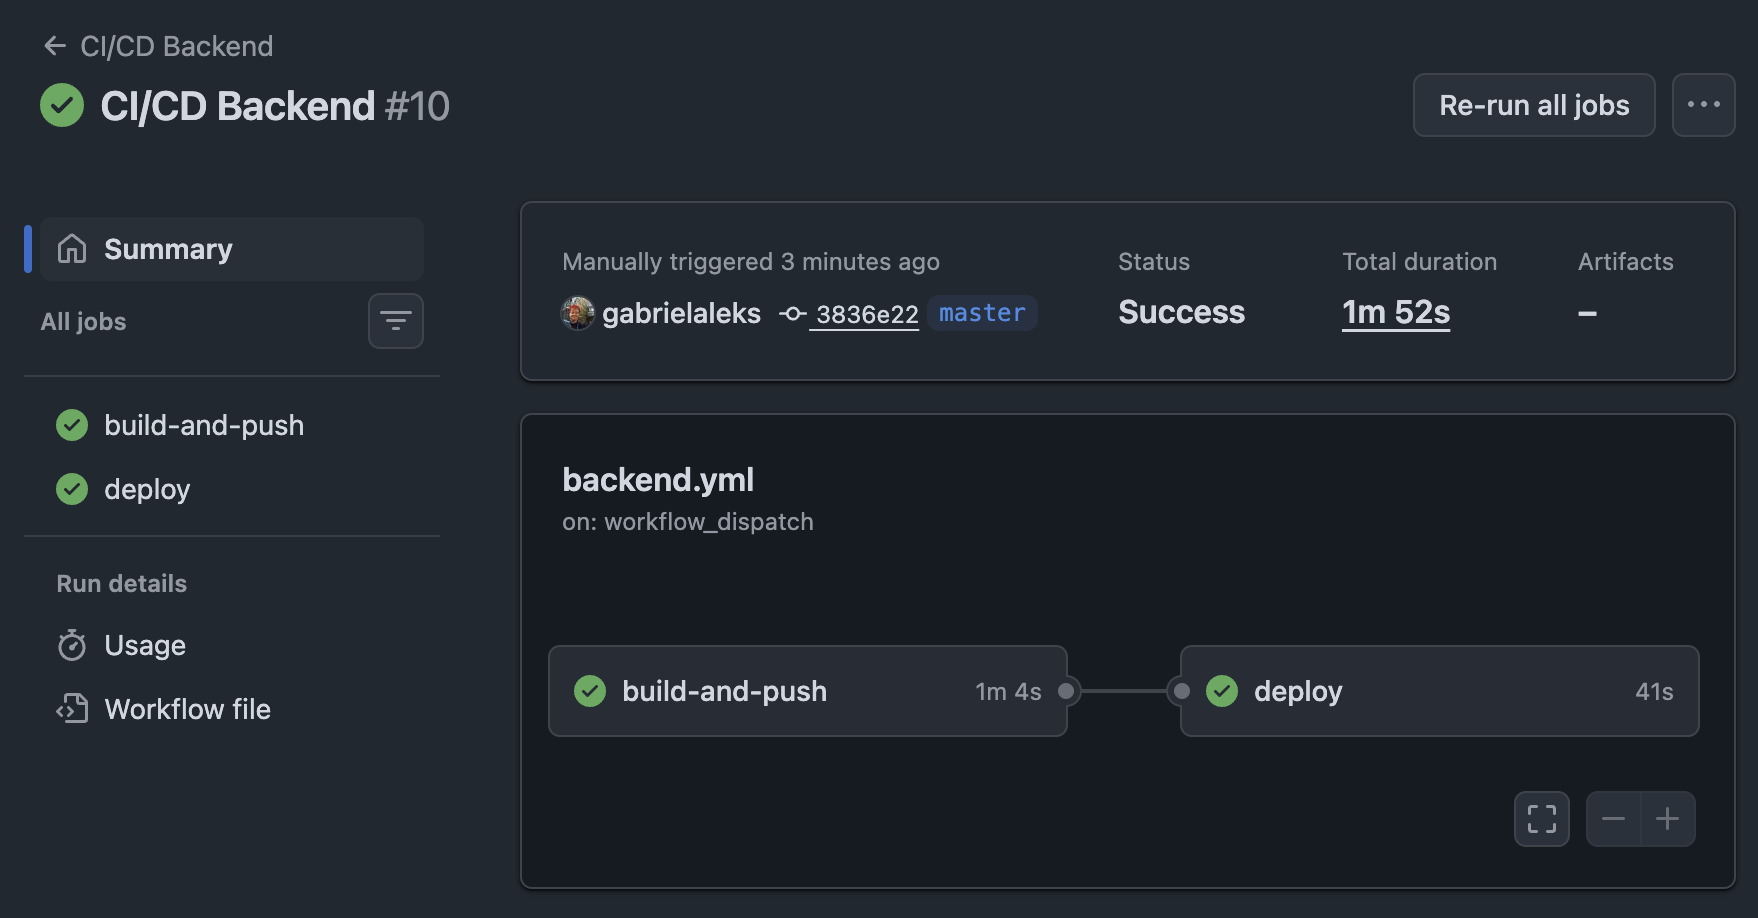The image size is (1758, 918).
Task: Click the fullscreen icon in the workflow graph
Action: pyautogui.click(x=1541, y=818)
